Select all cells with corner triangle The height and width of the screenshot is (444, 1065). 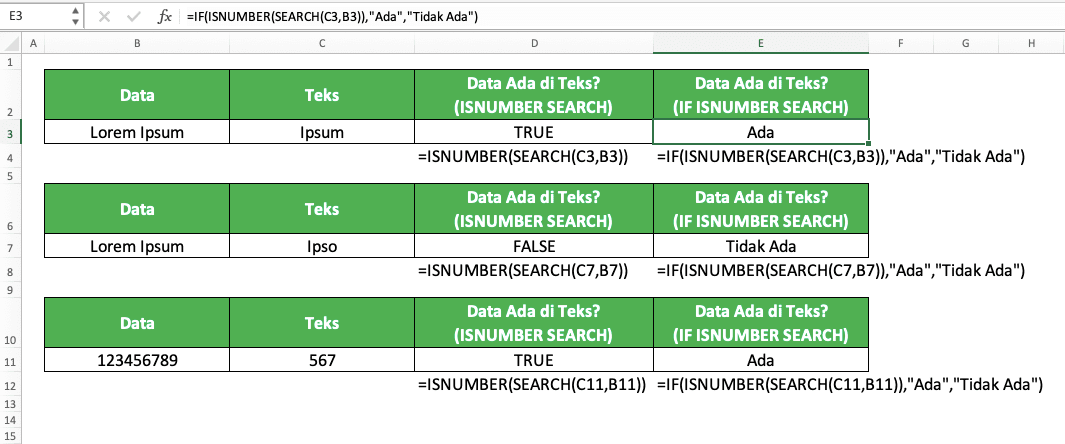coord(11,44)
